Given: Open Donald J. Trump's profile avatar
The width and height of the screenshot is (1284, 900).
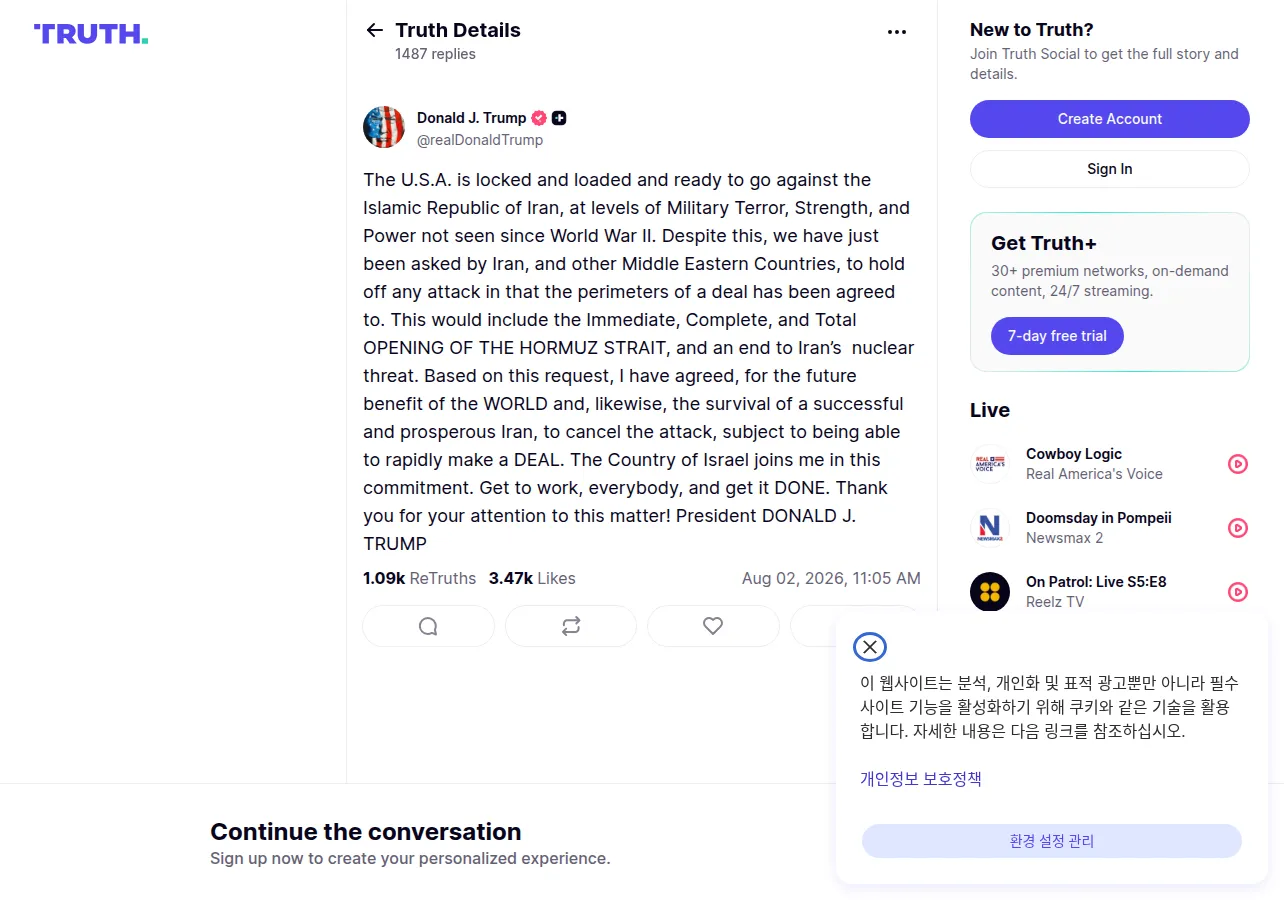Looking at the screenshot, I should point(384,127).
